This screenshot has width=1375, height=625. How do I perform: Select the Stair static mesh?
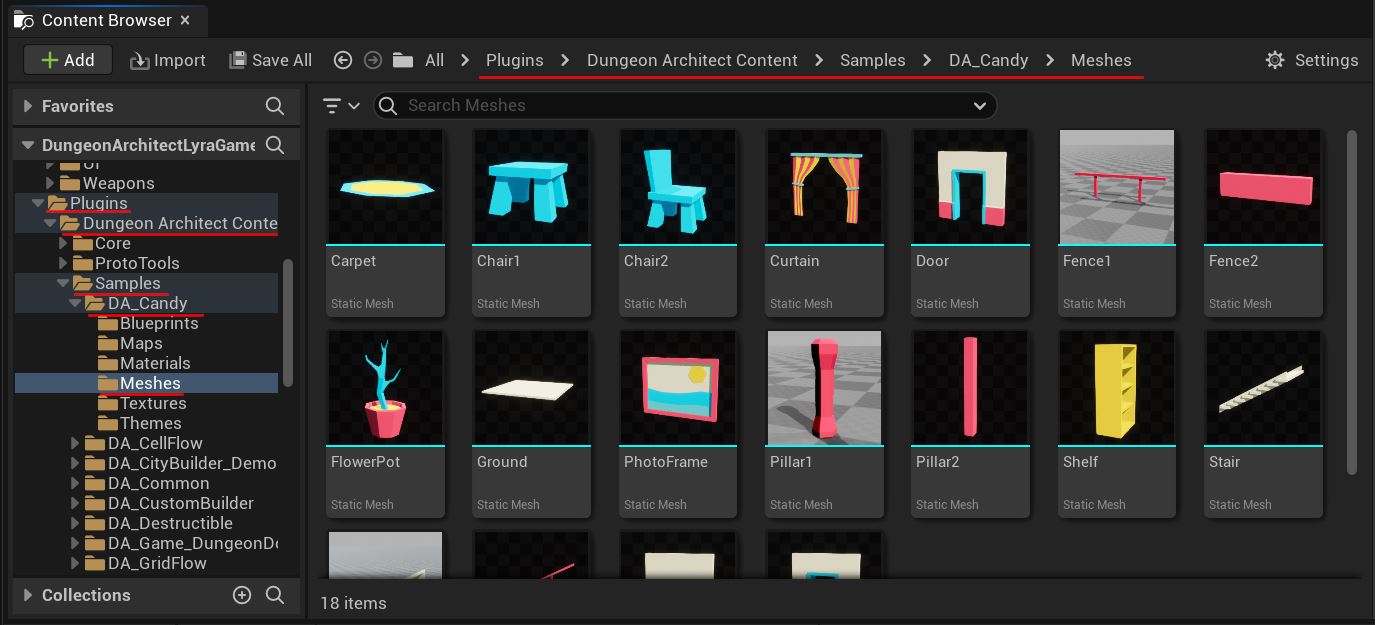(x=1263, y=424)
